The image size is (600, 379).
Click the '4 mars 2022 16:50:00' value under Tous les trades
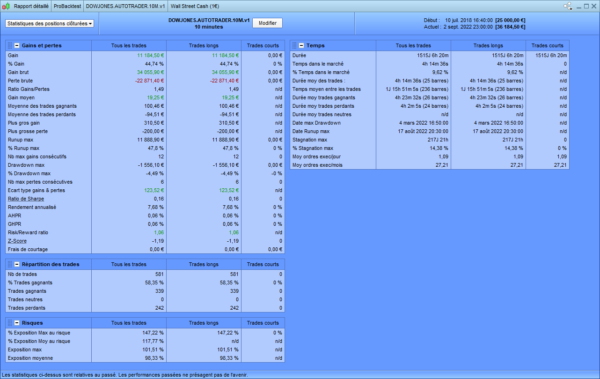pyautogui.click(x=424, y=123)
